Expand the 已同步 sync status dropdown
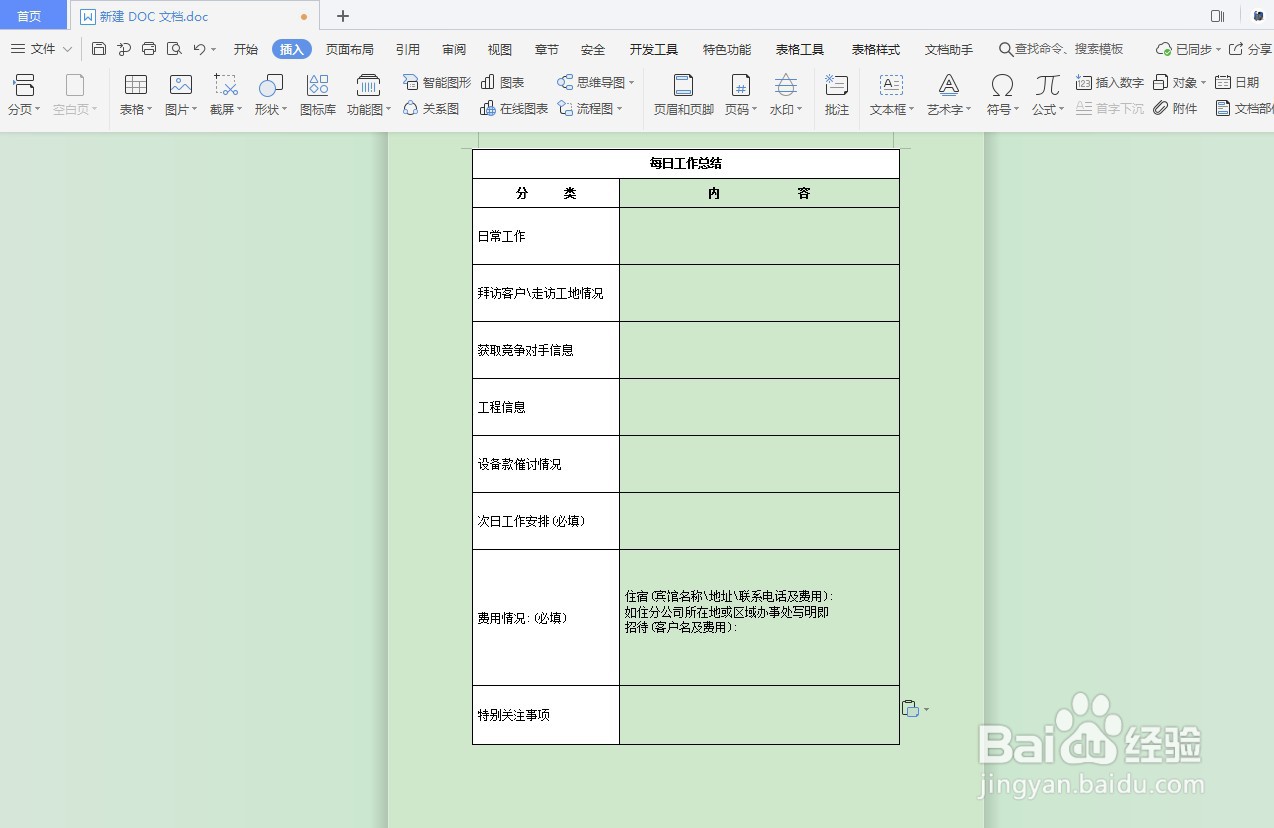Screen dimensions: 1274x828 coord(1219,49)
